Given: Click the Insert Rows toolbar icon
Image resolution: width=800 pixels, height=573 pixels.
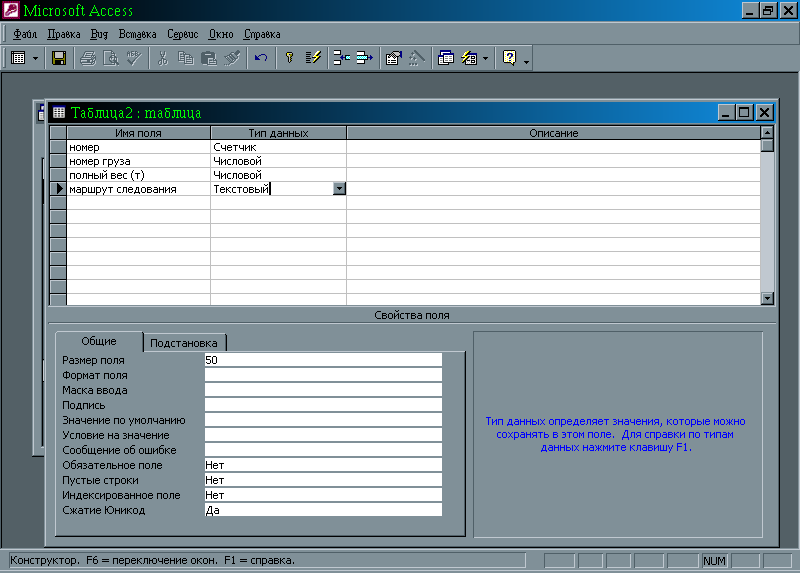Looking at the screenshot, I should [341, 58].
